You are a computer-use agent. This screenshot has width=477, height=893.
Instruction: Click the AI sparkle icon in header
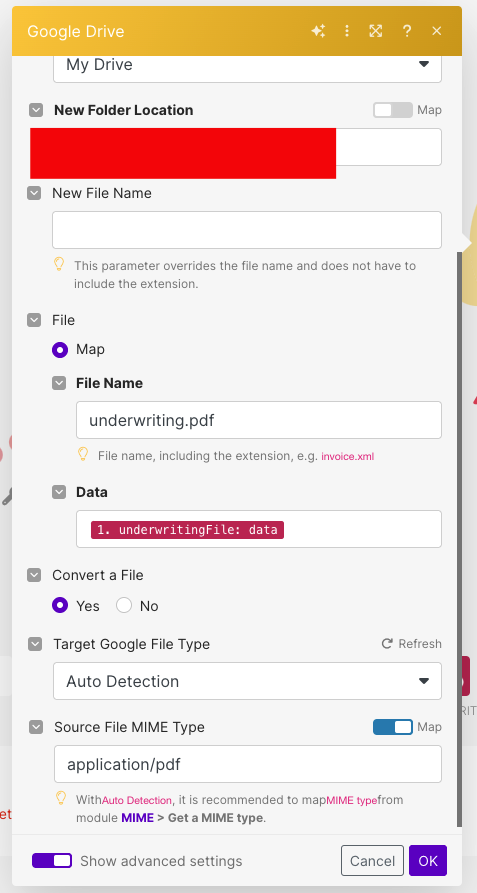coord(318,31)
